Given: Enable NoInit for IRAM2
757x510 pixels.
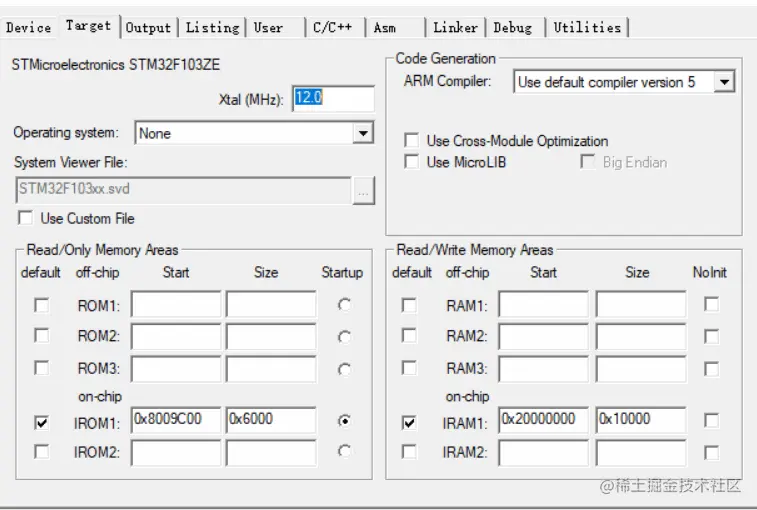Looking at the screenshot, I should (x=711, y=453).
